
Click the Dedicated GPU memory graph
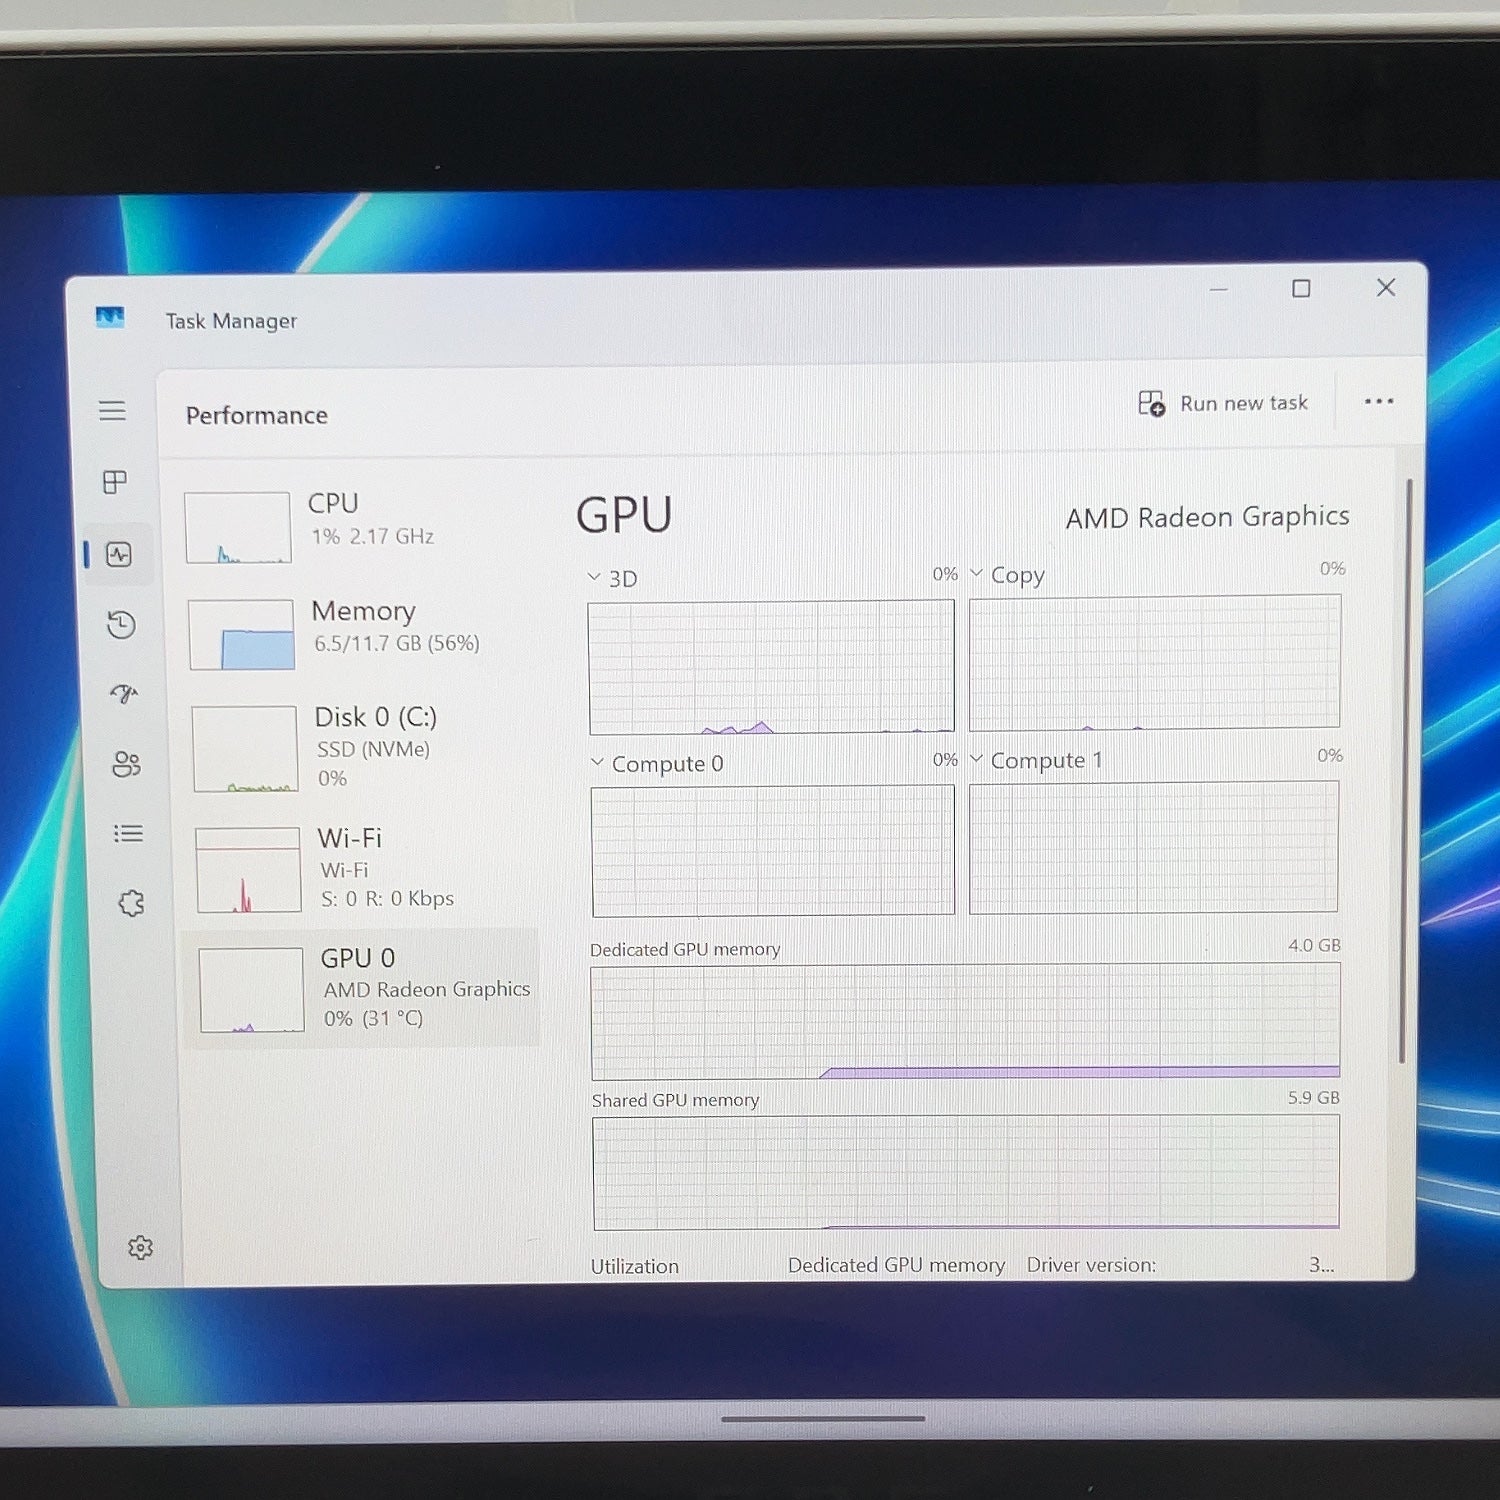[x=965, y=1021]
